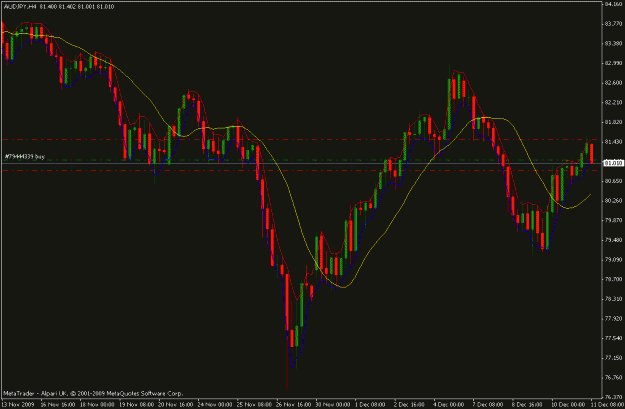Screen dimensions: 625x409
Task: Click the 30 Nov 00:00 time label
Action: [x=334, y=404]
